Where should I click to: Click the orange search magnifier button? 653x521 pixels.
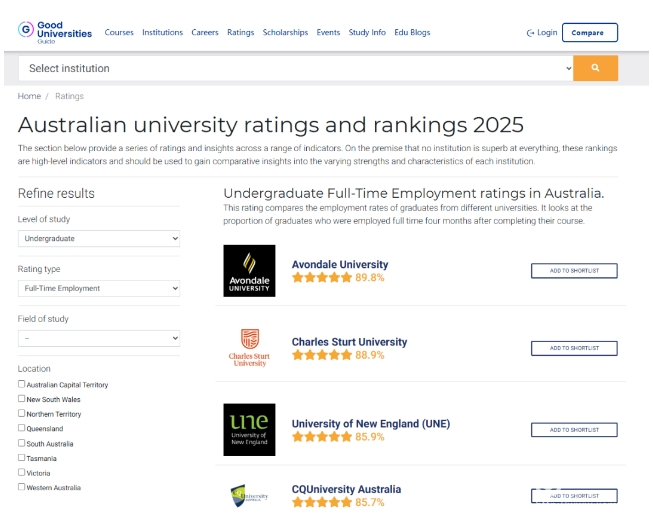click(595, 68)
